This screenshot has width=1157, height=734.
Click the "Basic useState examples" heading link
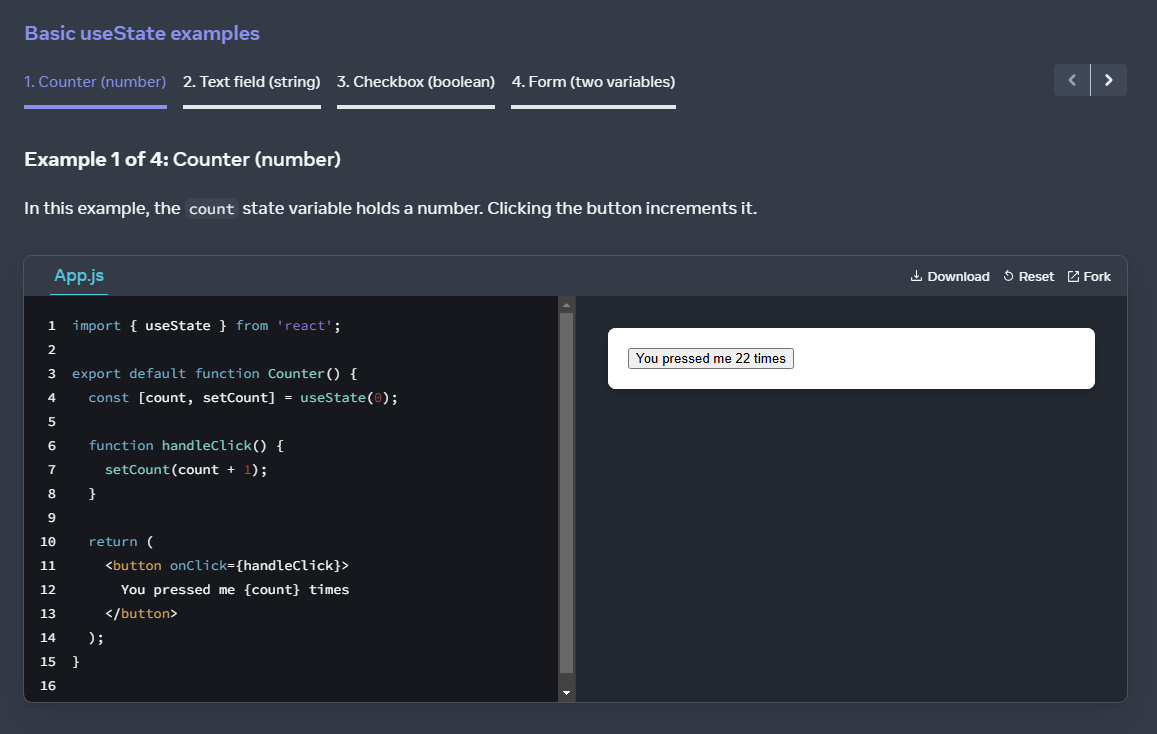(141, 33)
